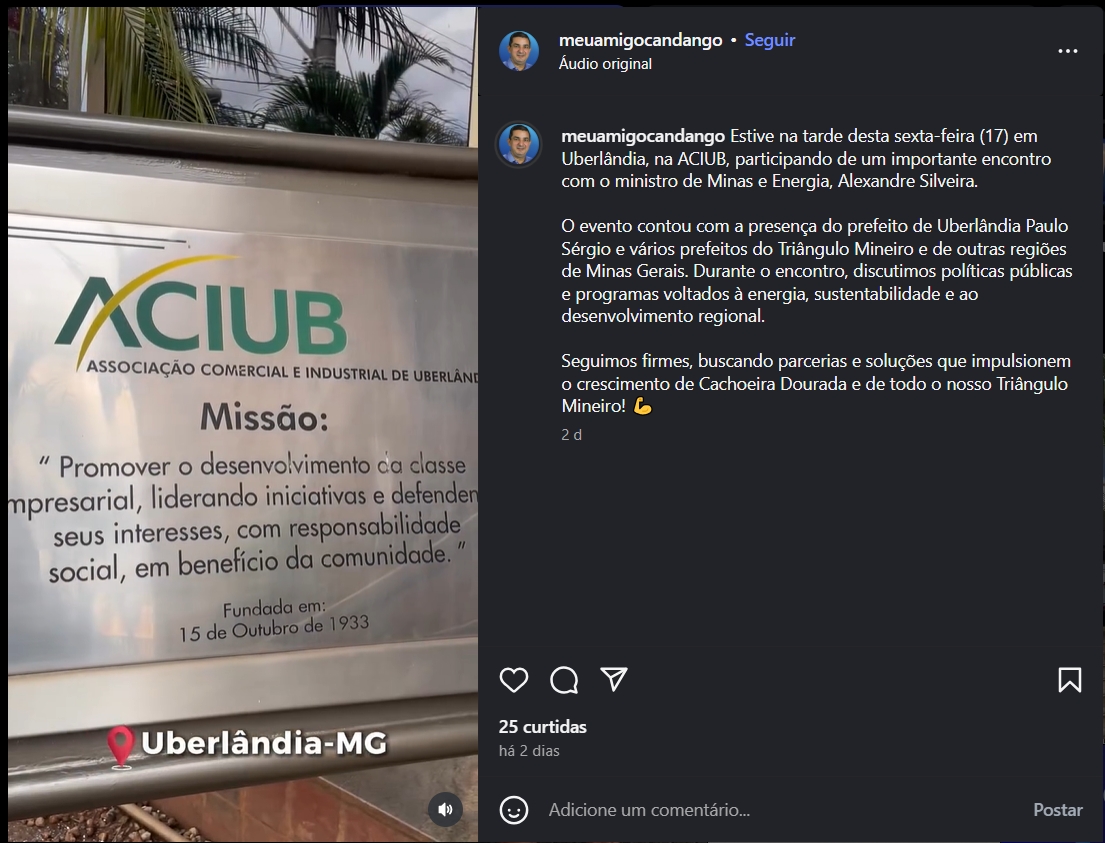Open comments with the speech bubble icon
The width and height of the screenshot is (1105, 843).
(x=564, y=680)
